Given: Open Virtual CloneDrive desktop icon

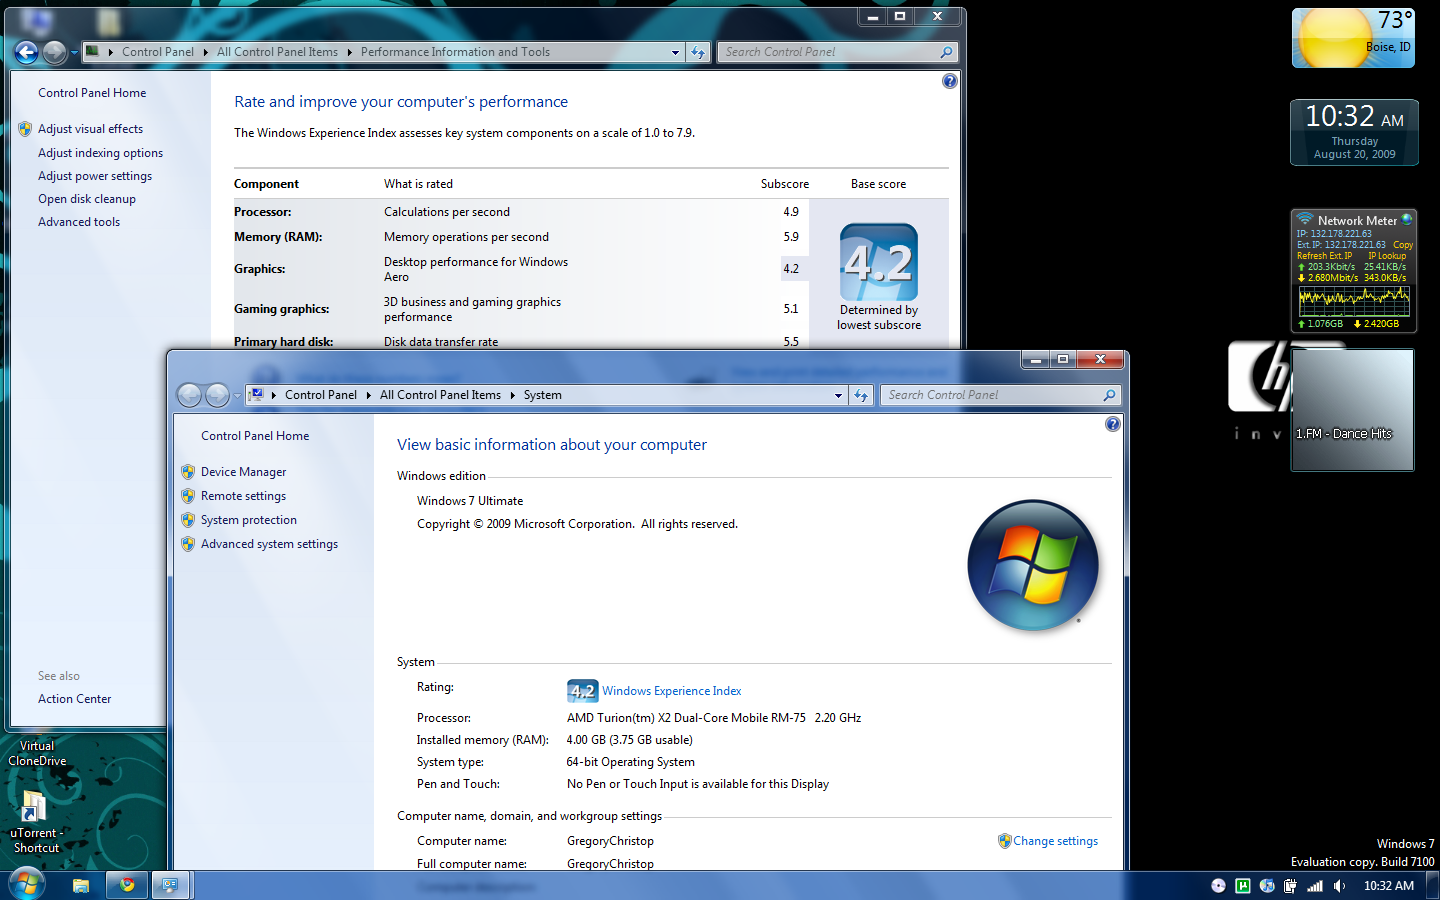Looking at the screenshot, I should point(37,753).
